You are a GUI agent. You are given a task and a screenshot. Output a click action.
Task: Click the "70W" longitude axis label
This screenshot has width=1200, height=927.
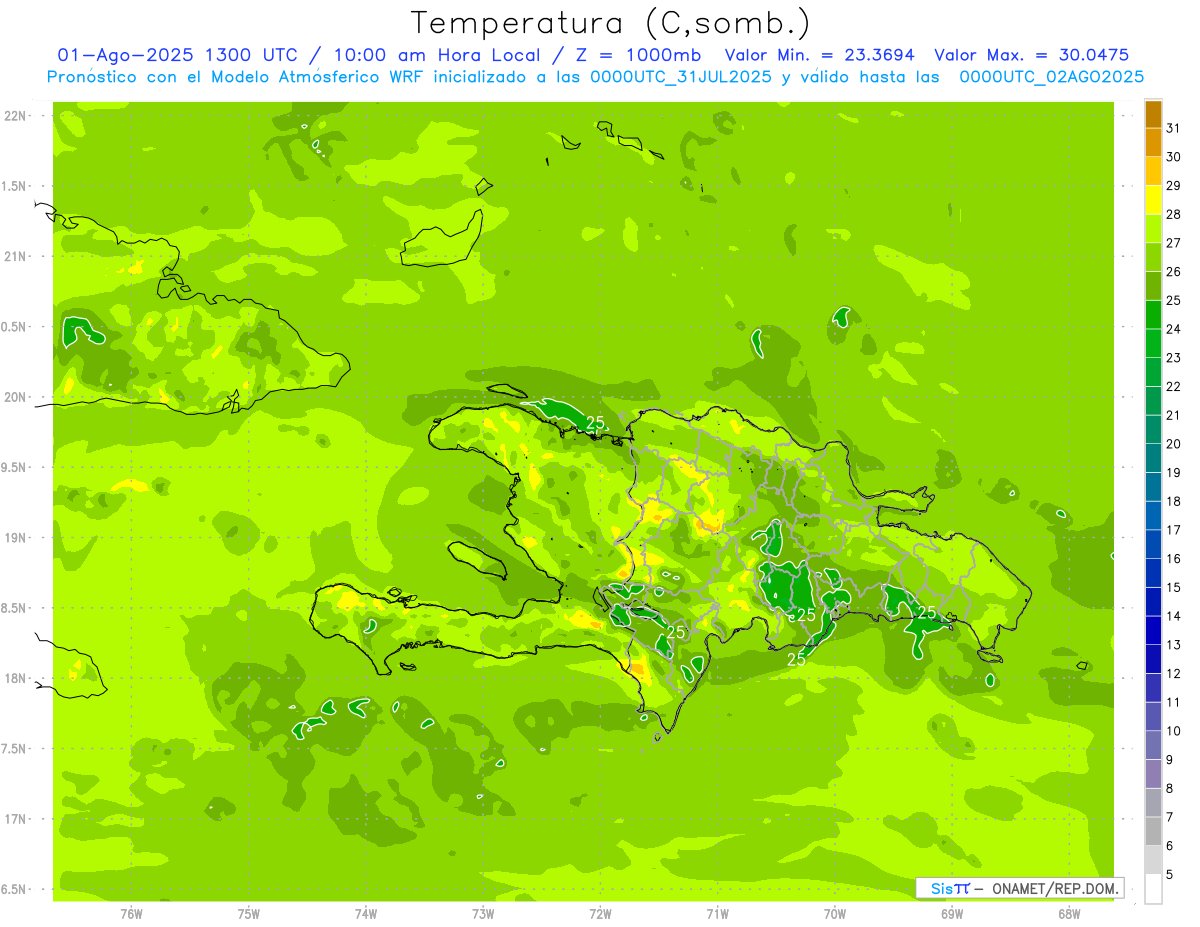(834, 913)
